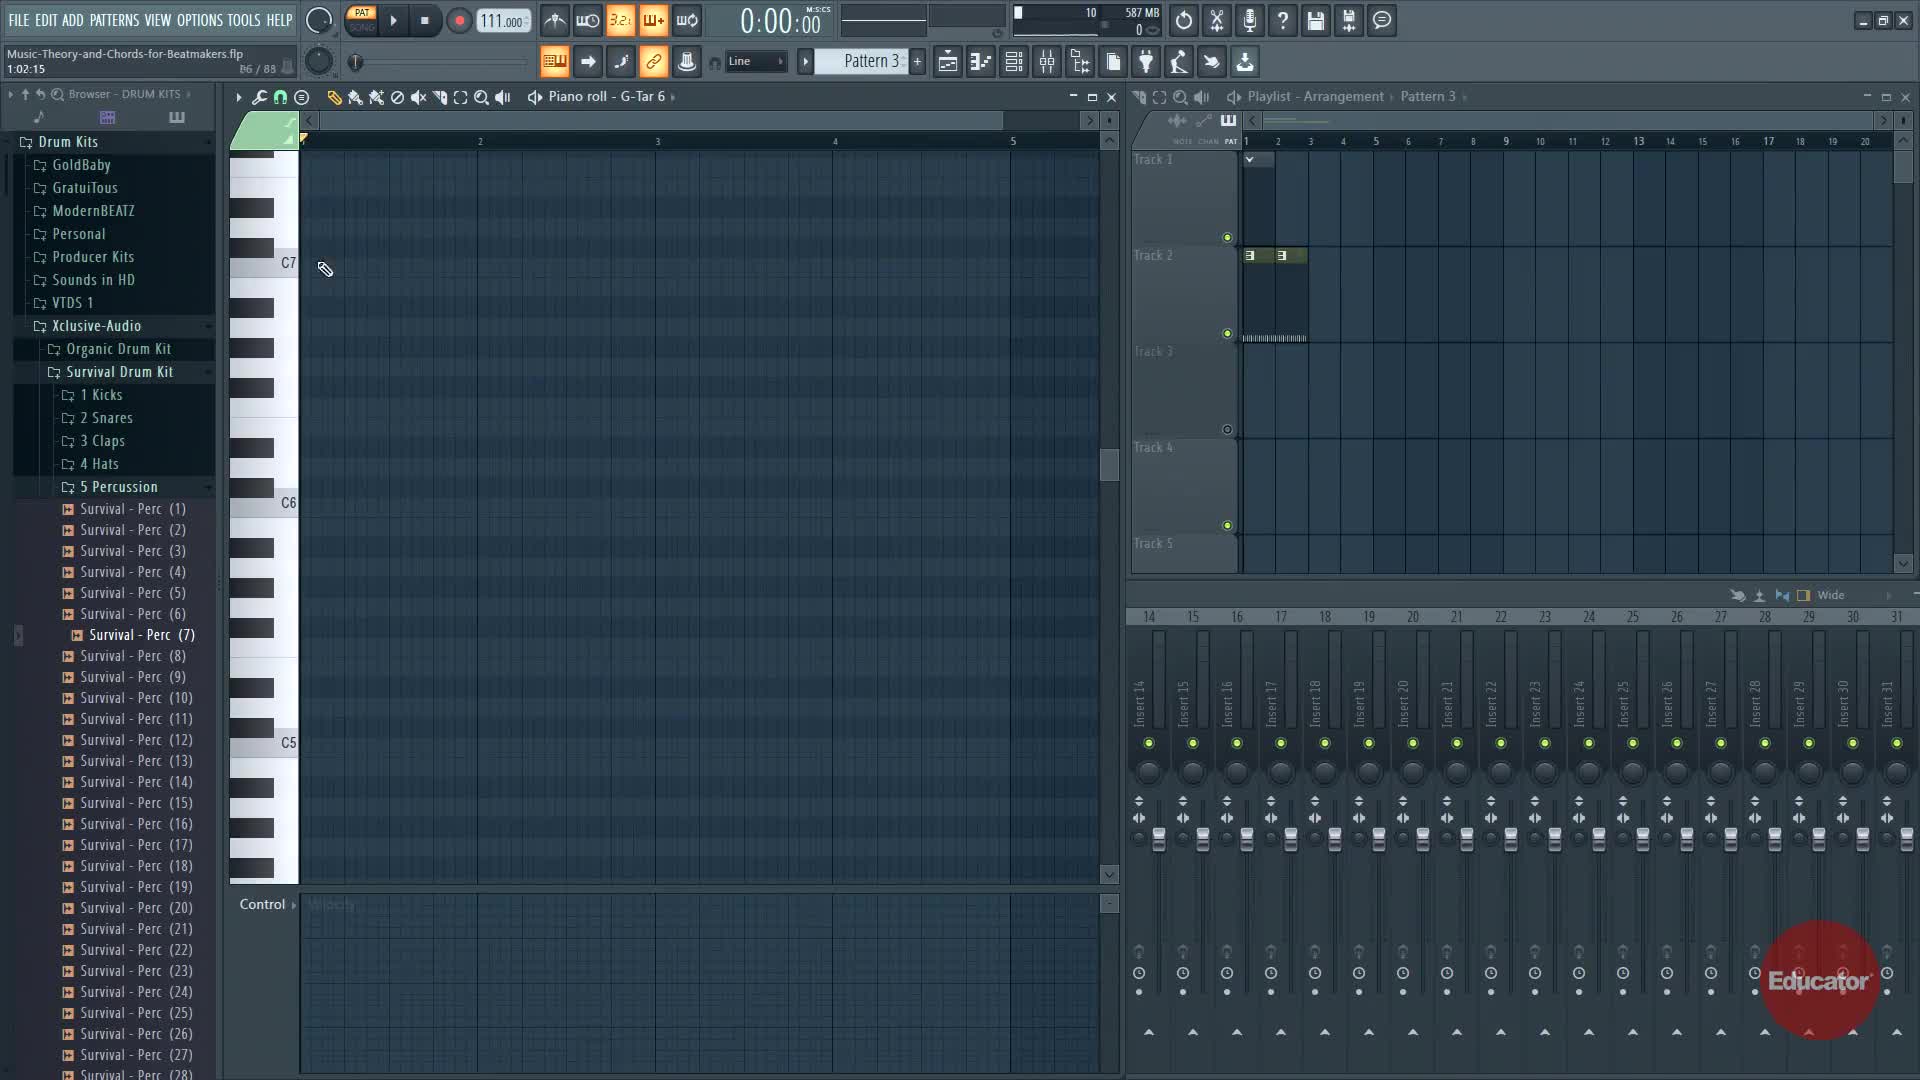Open the channel rack view
Viewport: 1920px width, 1080px height.
coord(1014,62)
